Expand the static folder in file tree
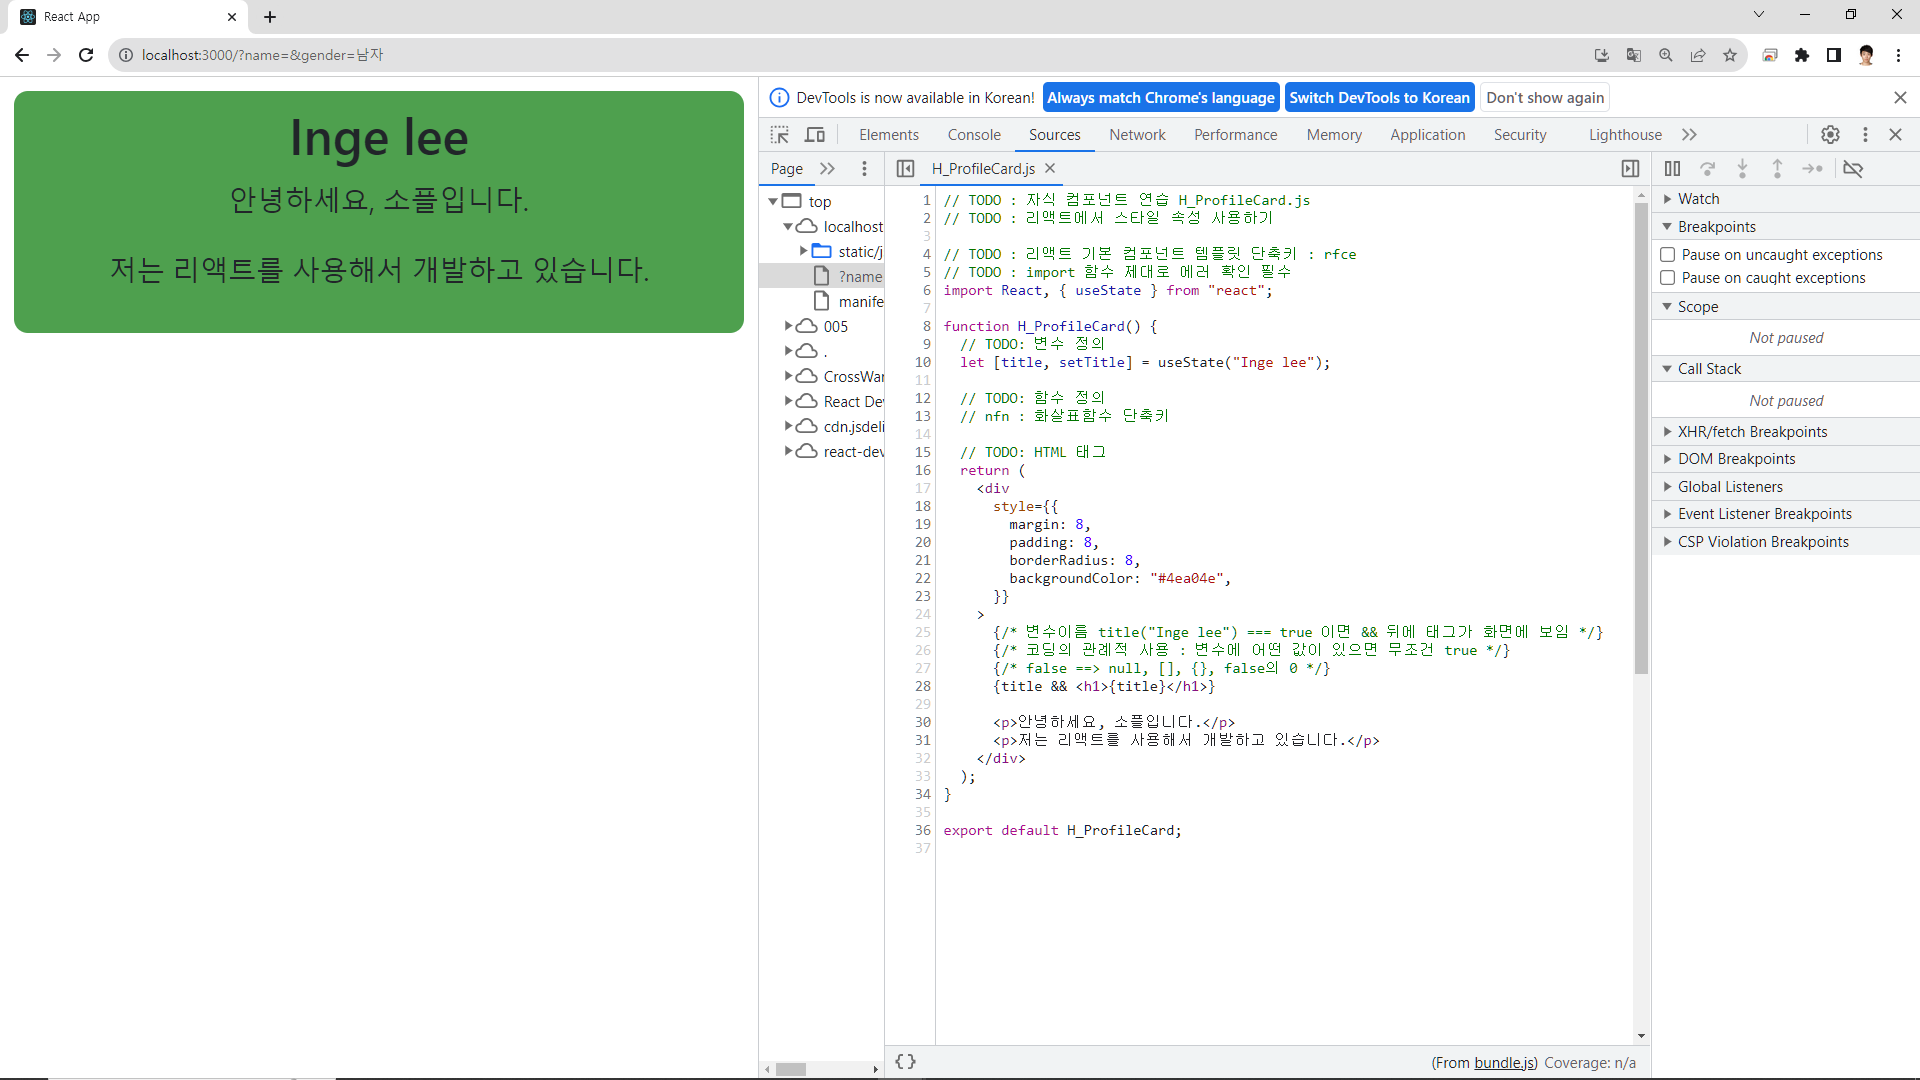The width and height of the screenshot is (1920, 1080). pos(803,252)
